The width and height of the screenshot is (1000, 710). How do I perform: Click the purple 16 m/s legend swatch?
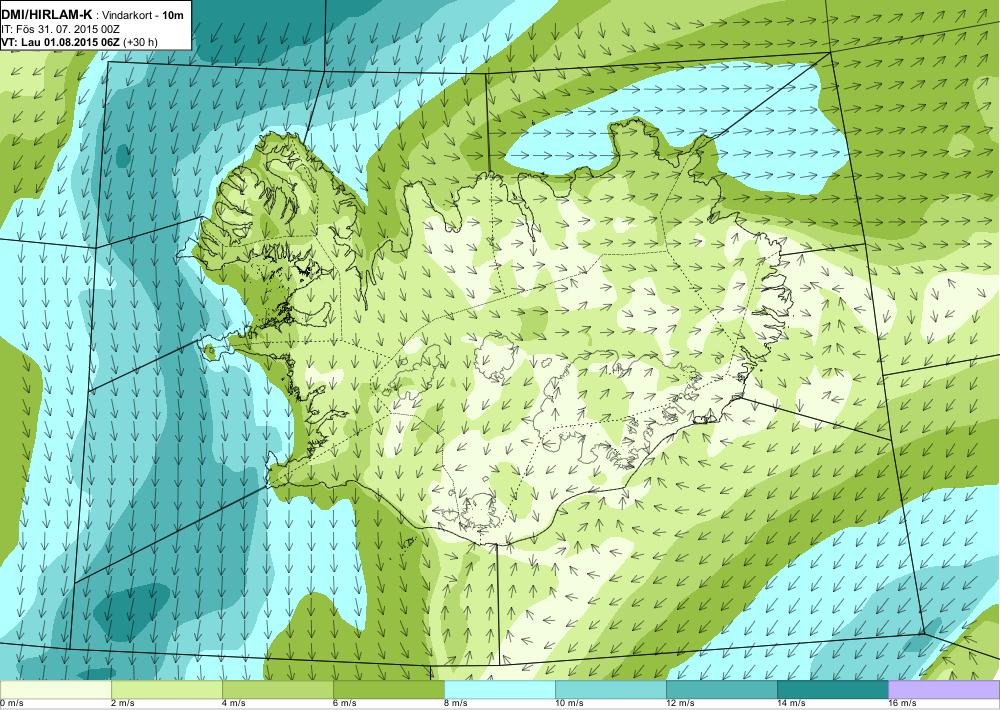coord(944,690)
